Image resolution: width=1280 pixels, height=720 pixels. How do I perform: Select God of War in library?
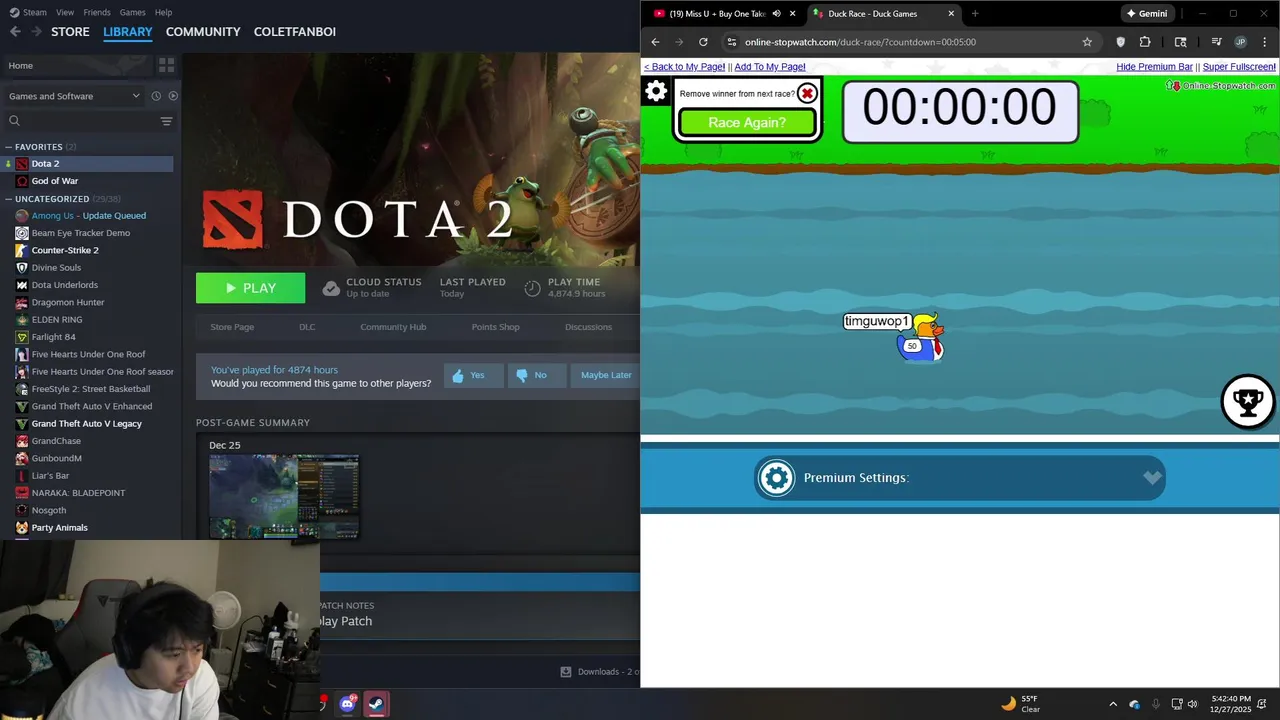point(54,181)
